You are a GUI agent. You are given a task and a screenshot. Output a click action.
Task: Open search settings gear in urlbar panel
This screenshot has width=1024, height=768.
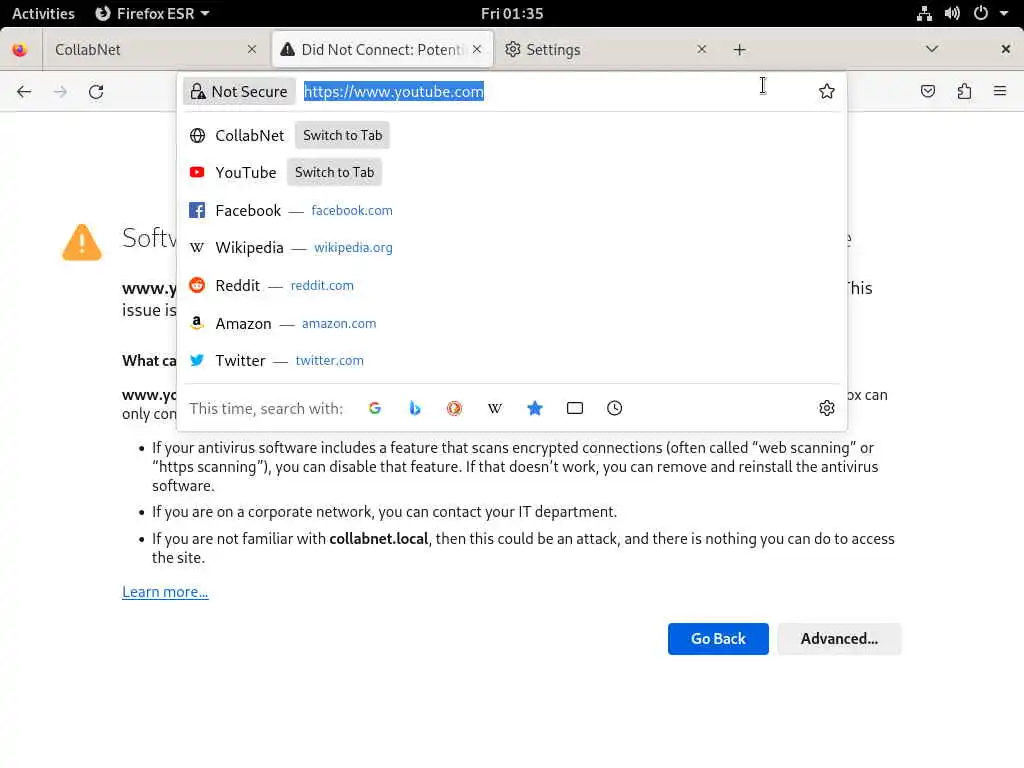[827, 408]
